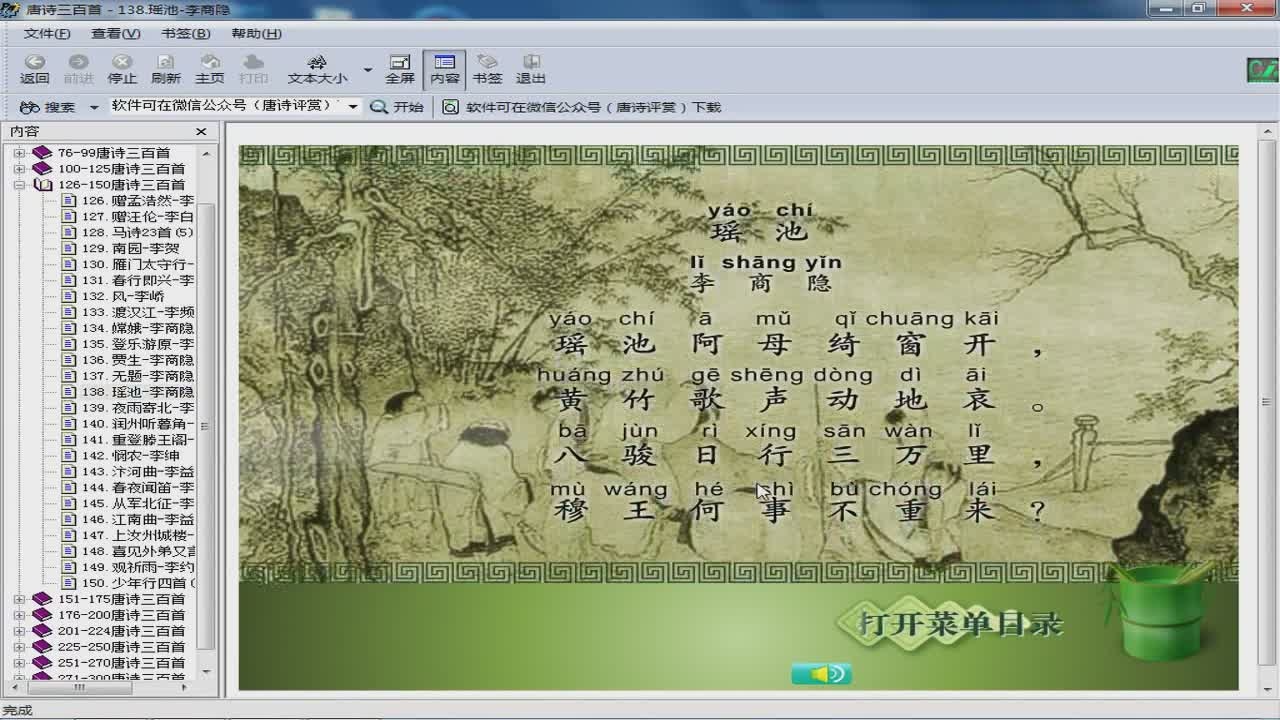Image resolution: width=1280 pixels, height=720 pixels.
Task: Open the search combo box dropdown arrow
Action: [x=353, y=106]
